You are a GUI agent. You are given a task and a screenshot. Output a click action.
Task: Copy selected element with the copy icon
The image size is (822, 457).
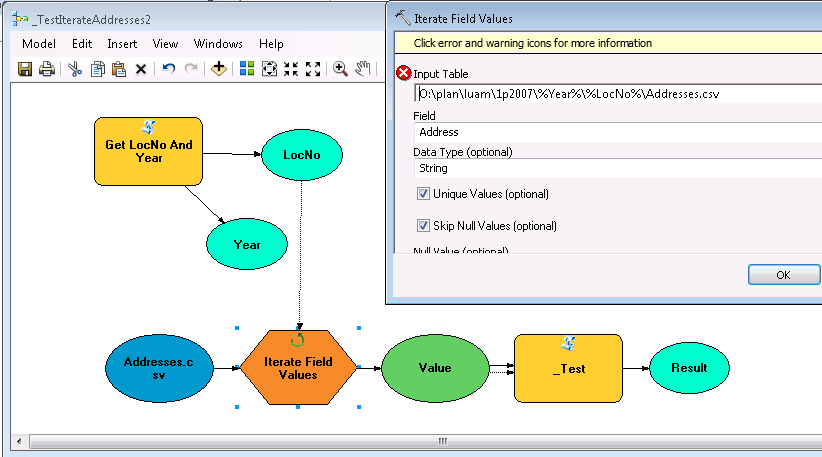pyautogui.click(x=98, y=69)
